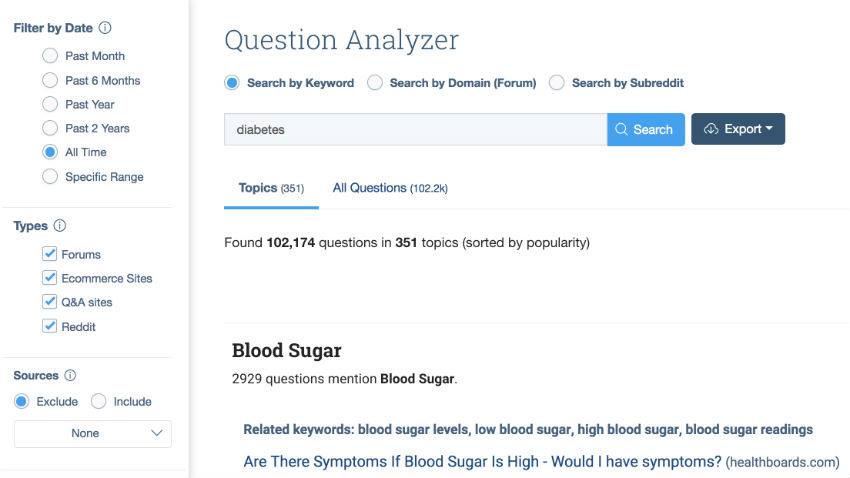850x478 pixels.
Task: Click the magnifier icon in Search button
Action: click(x=621, y=129)
